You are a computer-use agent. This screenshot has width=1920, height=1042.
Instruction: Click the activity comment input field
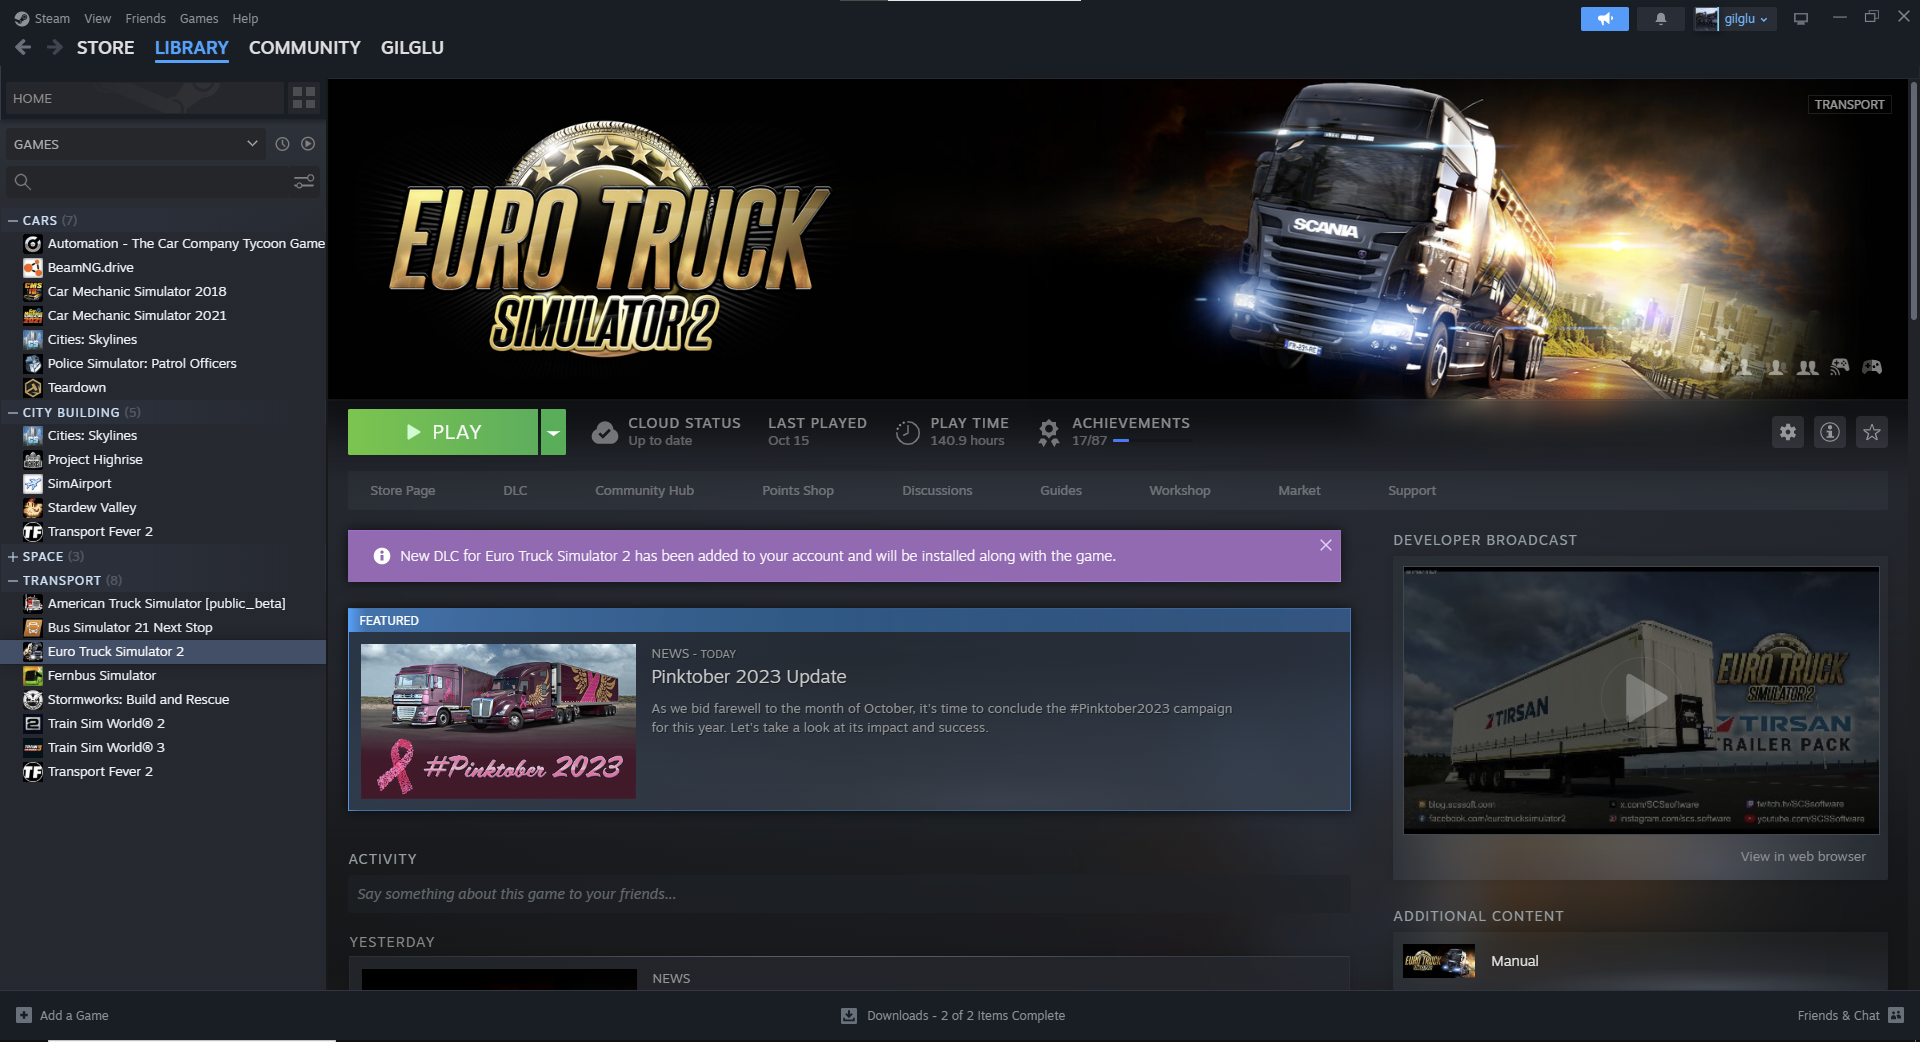(x=849, y=894)
